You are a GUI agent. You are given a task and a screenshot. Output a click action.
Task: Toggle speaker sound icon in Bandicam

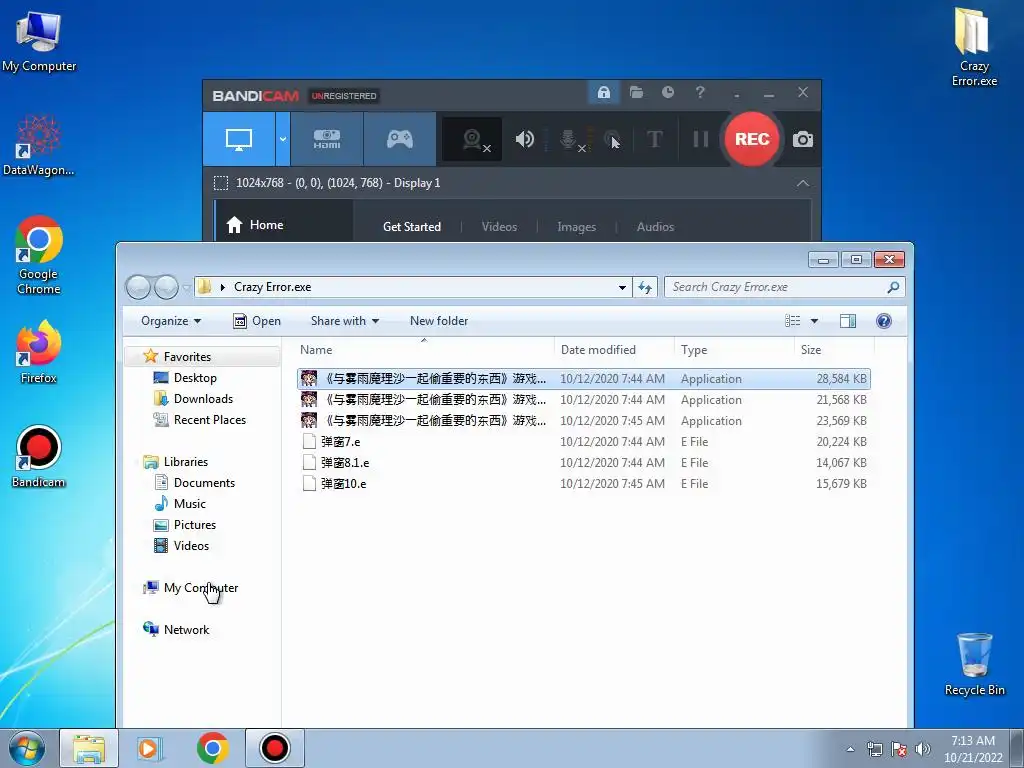[524, 139]
